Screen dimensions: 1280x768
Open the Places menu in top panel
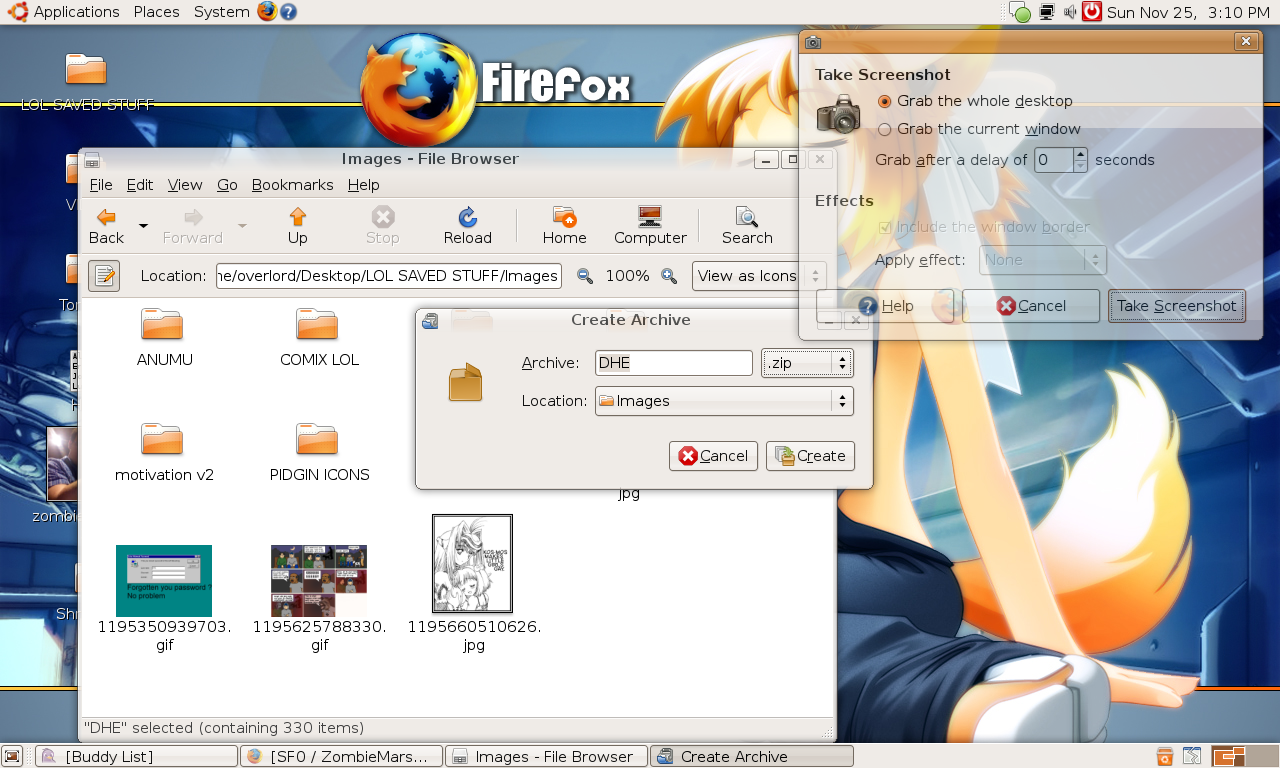point(156,12)
